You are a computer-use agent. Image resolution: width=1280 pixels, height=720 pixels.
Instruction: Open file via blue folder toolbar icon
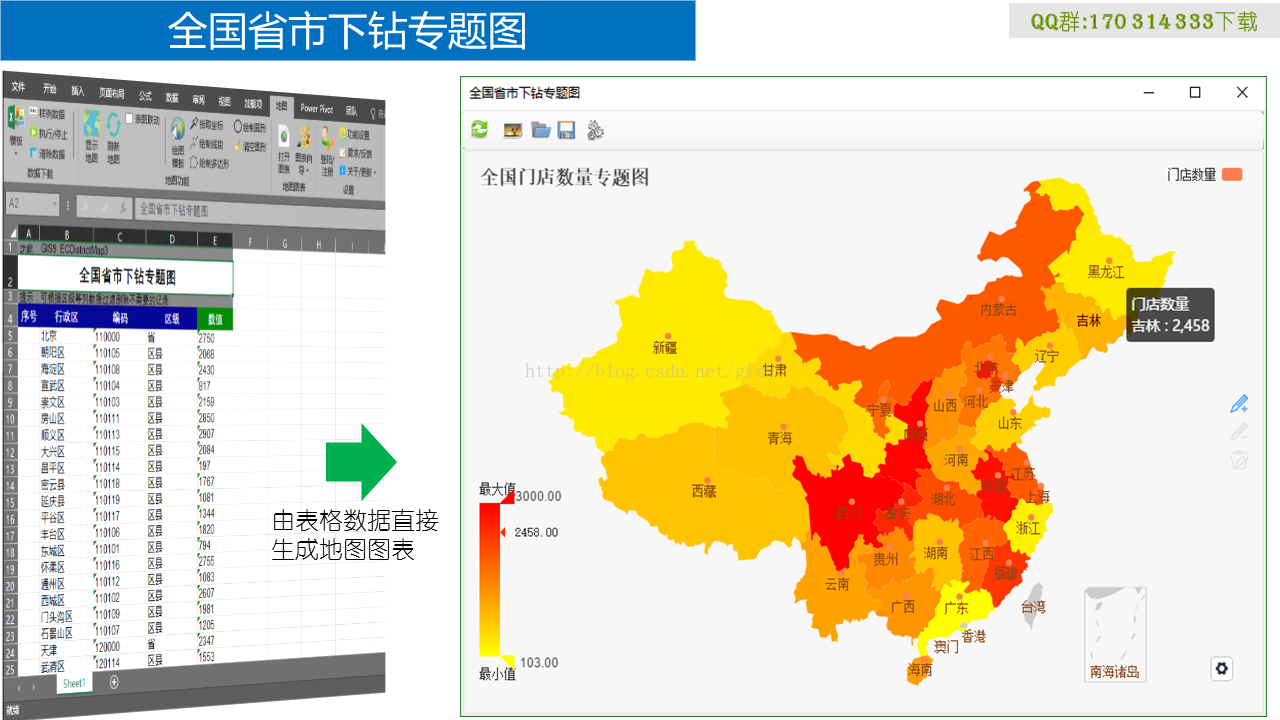click(540, 130)
